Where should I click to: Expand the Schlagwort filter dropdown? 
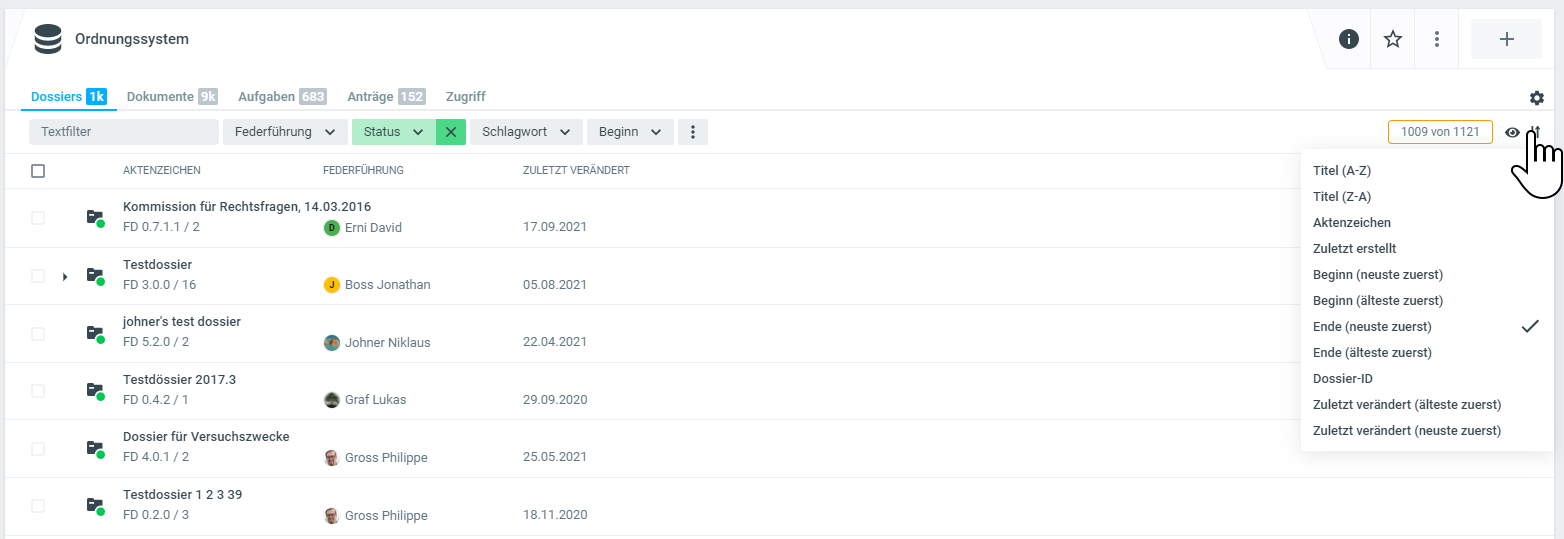(526, 132)
